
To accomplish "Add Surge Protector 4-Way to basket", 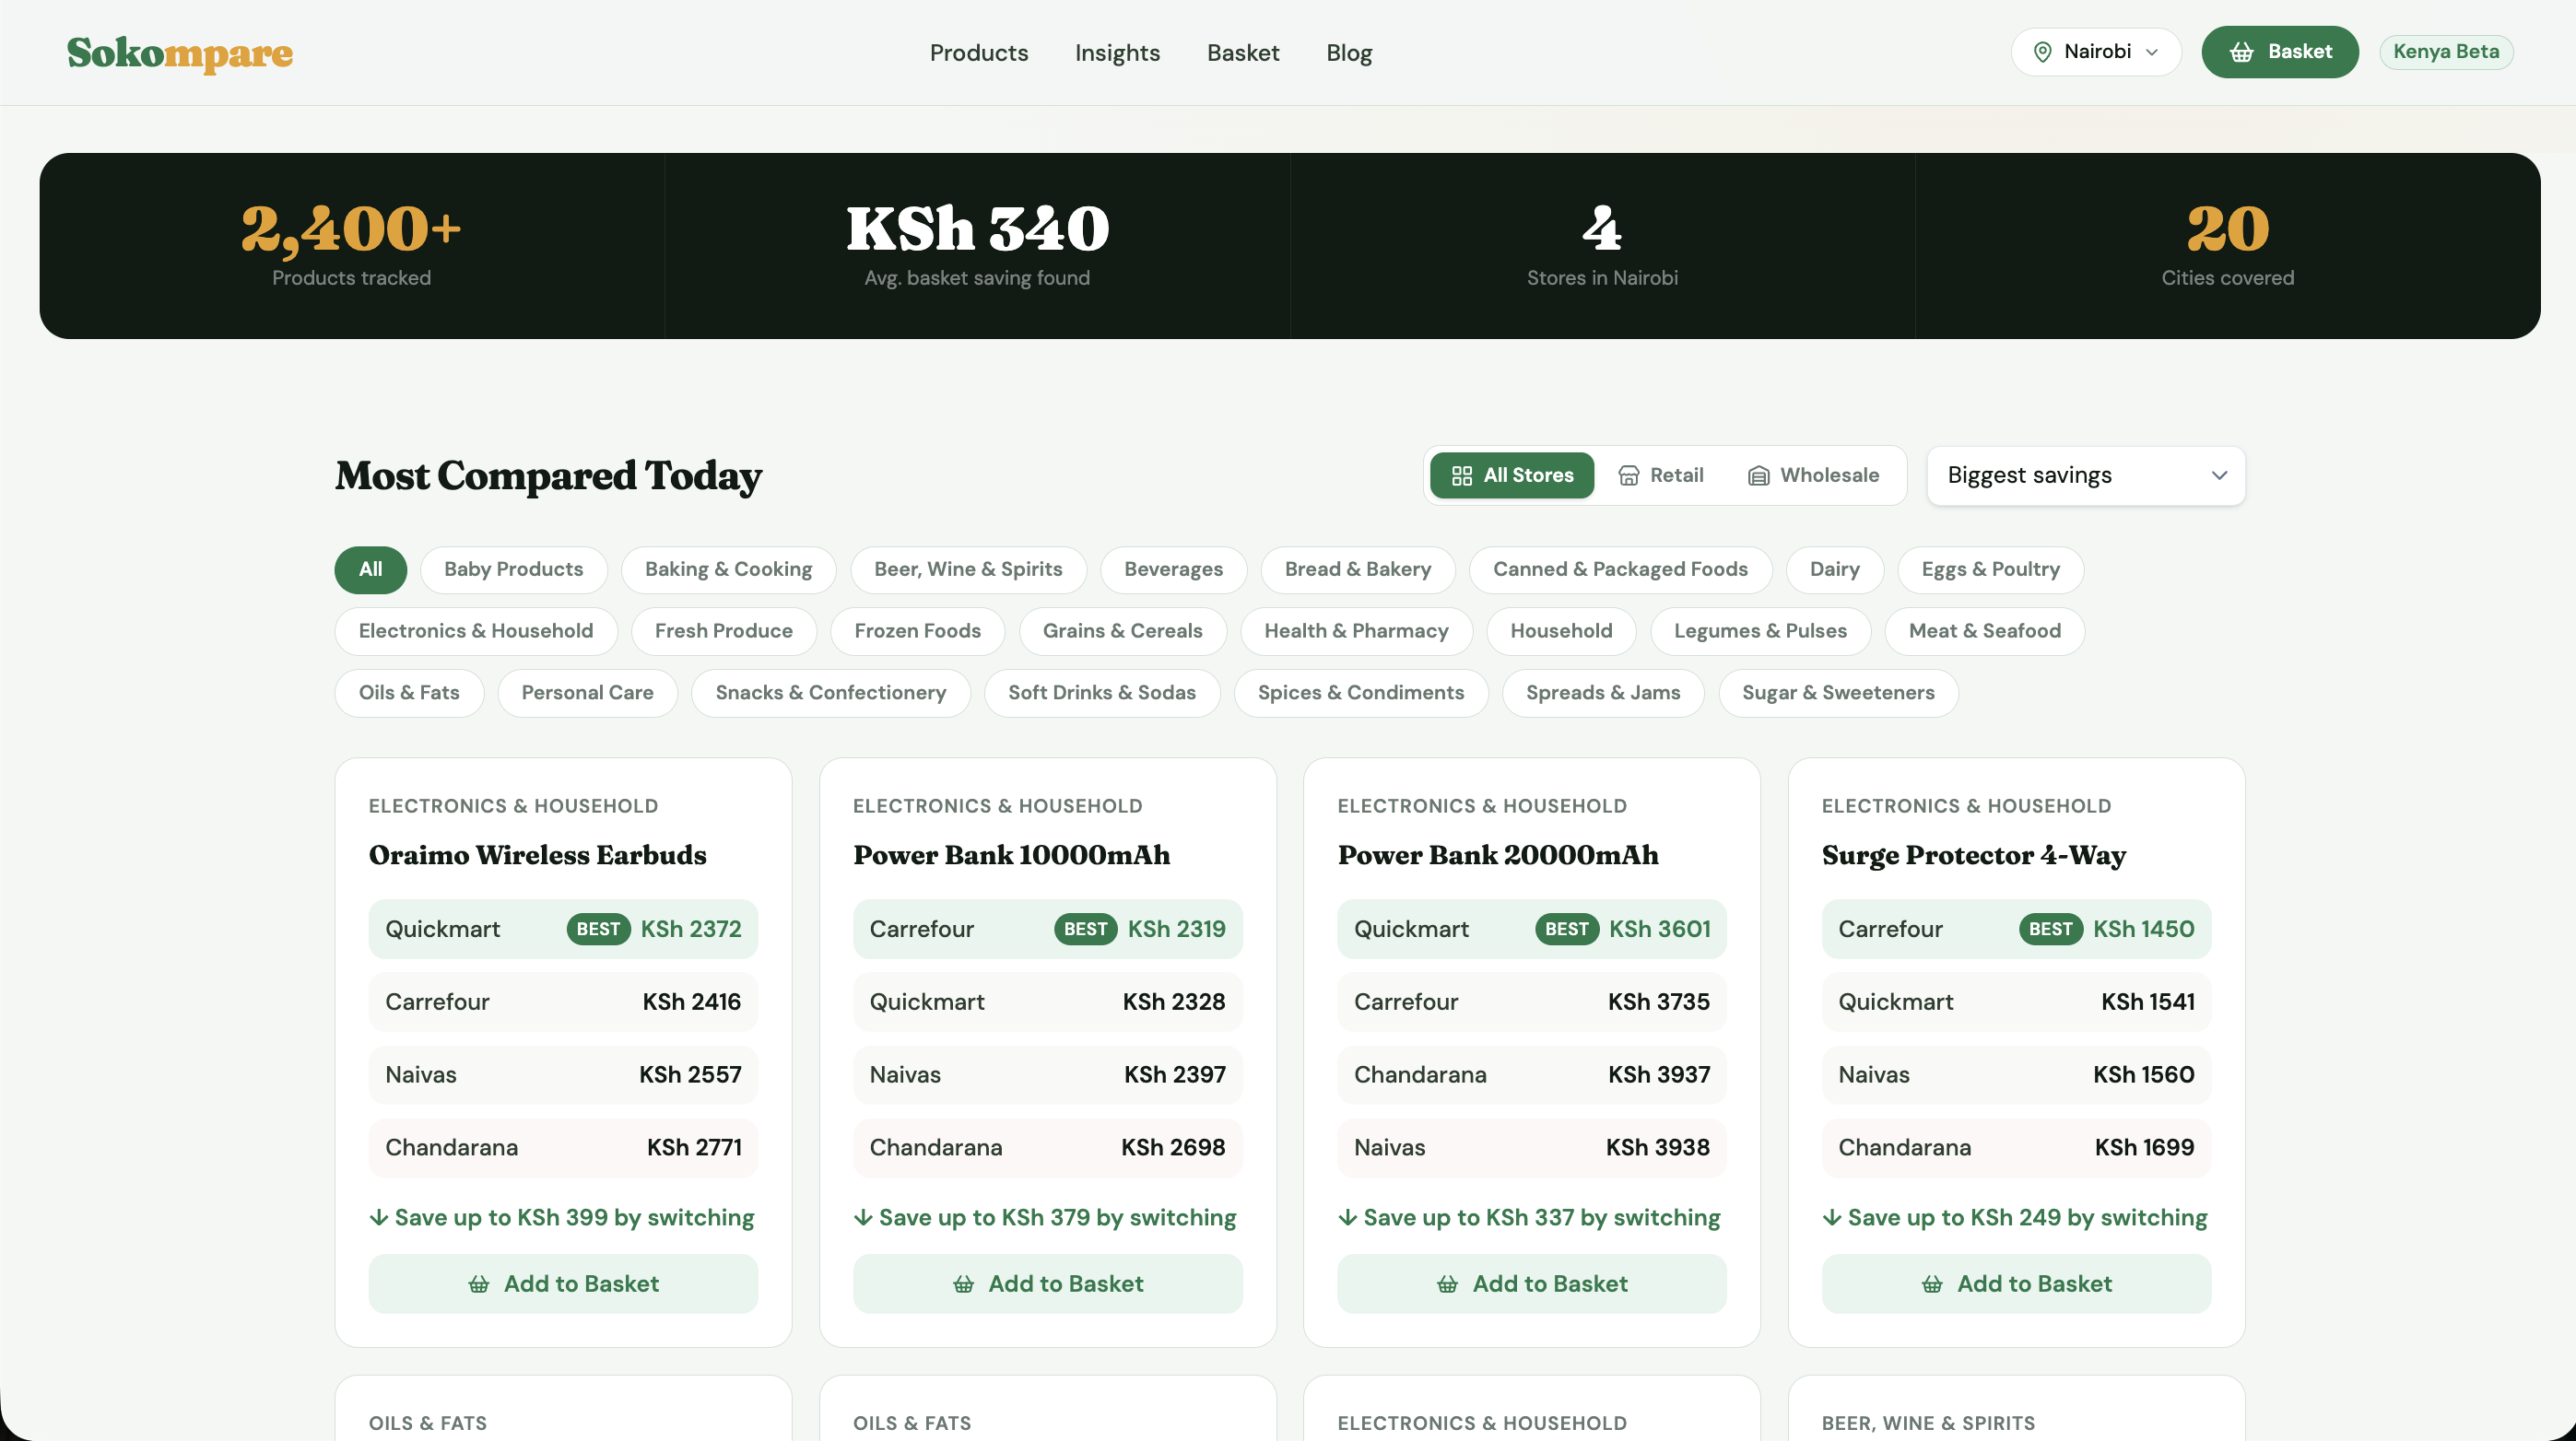I will click(x=2016, y=1284).
